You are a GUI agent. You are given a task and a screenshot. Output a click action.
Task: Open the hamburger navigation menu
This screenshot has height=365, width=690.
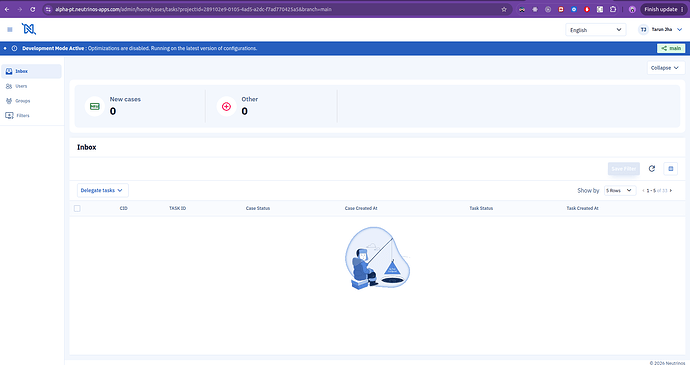(x=10, y=29)
